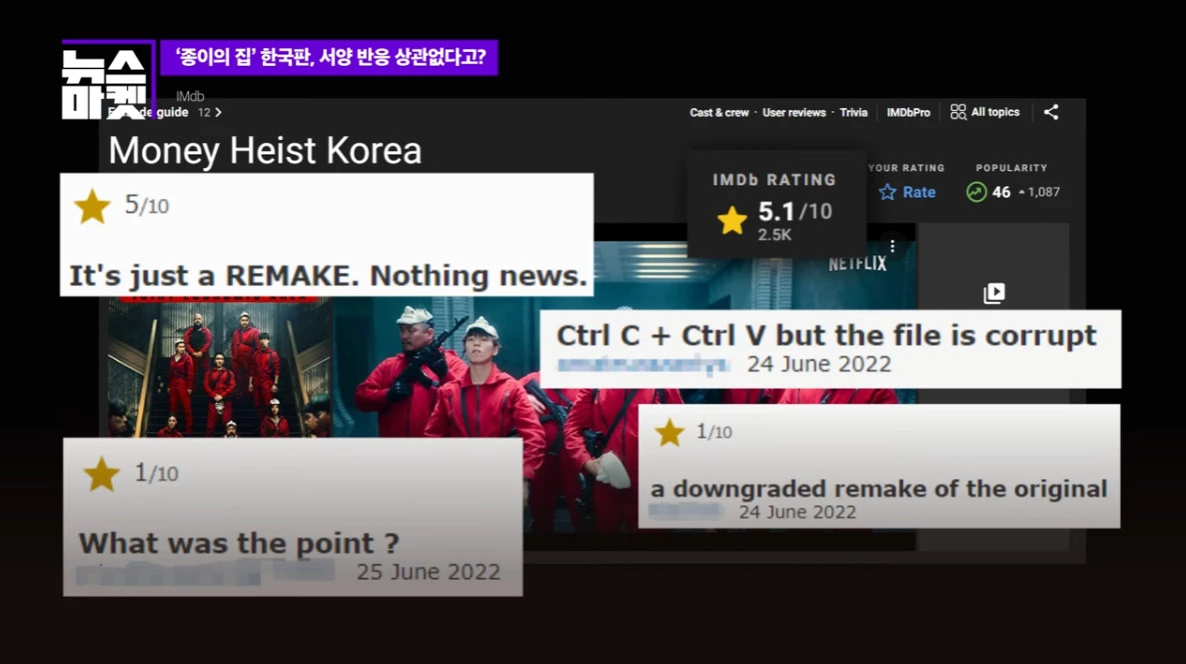Click the purple Korean headline banner

click(329, 57)
